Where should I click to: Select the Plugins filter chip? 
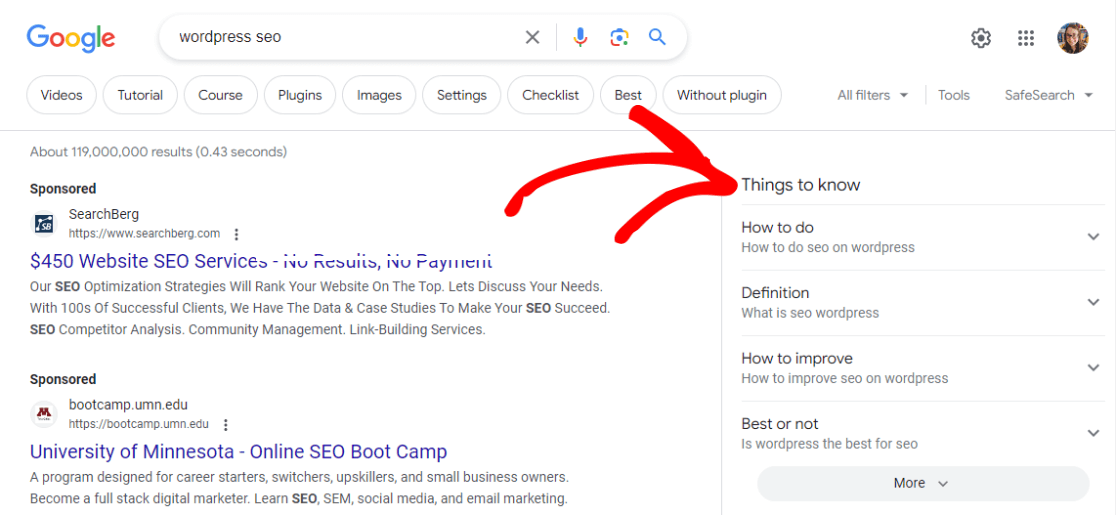tap(300, 95)
